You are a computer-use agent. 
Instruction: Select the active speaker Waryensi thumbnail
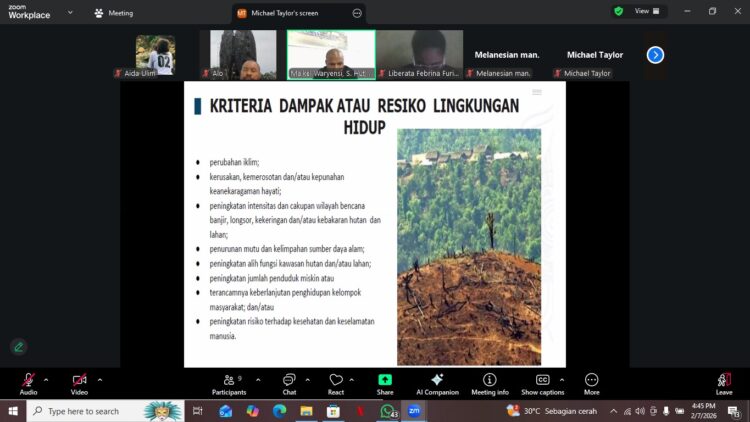331,55
